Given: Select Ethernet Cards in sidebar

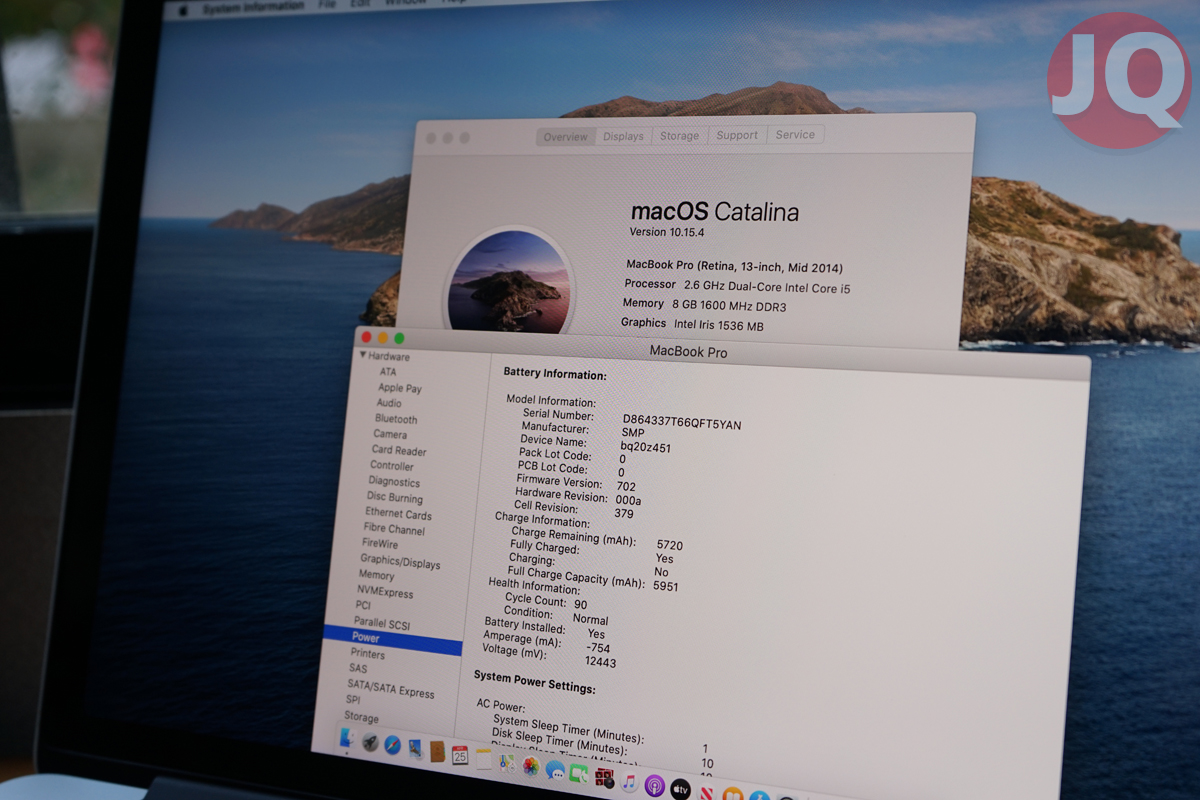Looking at the screenshot, I should point(398,514).
